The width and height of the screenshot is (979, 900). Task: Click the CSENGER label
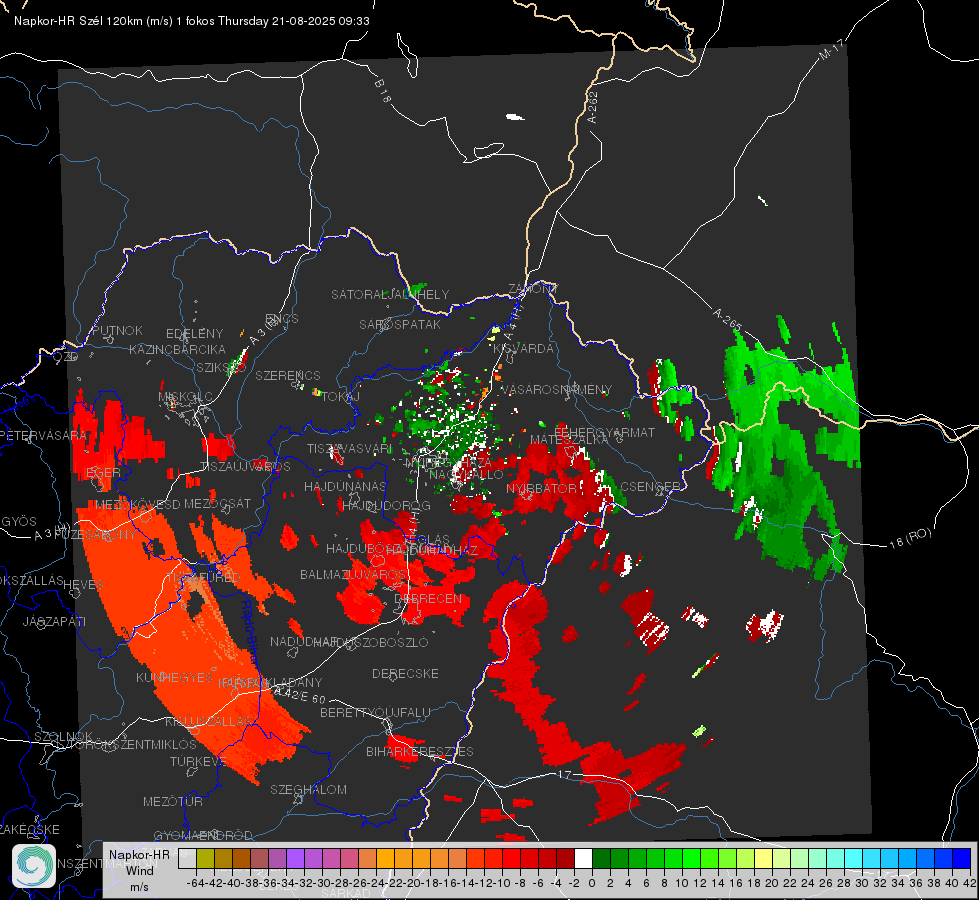pyautogui.click(x=650, y=486)
